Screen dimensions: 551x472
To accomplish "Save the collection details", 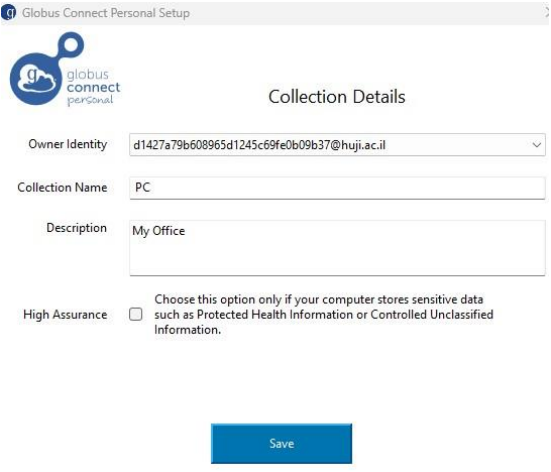I will tap(281, 444).
